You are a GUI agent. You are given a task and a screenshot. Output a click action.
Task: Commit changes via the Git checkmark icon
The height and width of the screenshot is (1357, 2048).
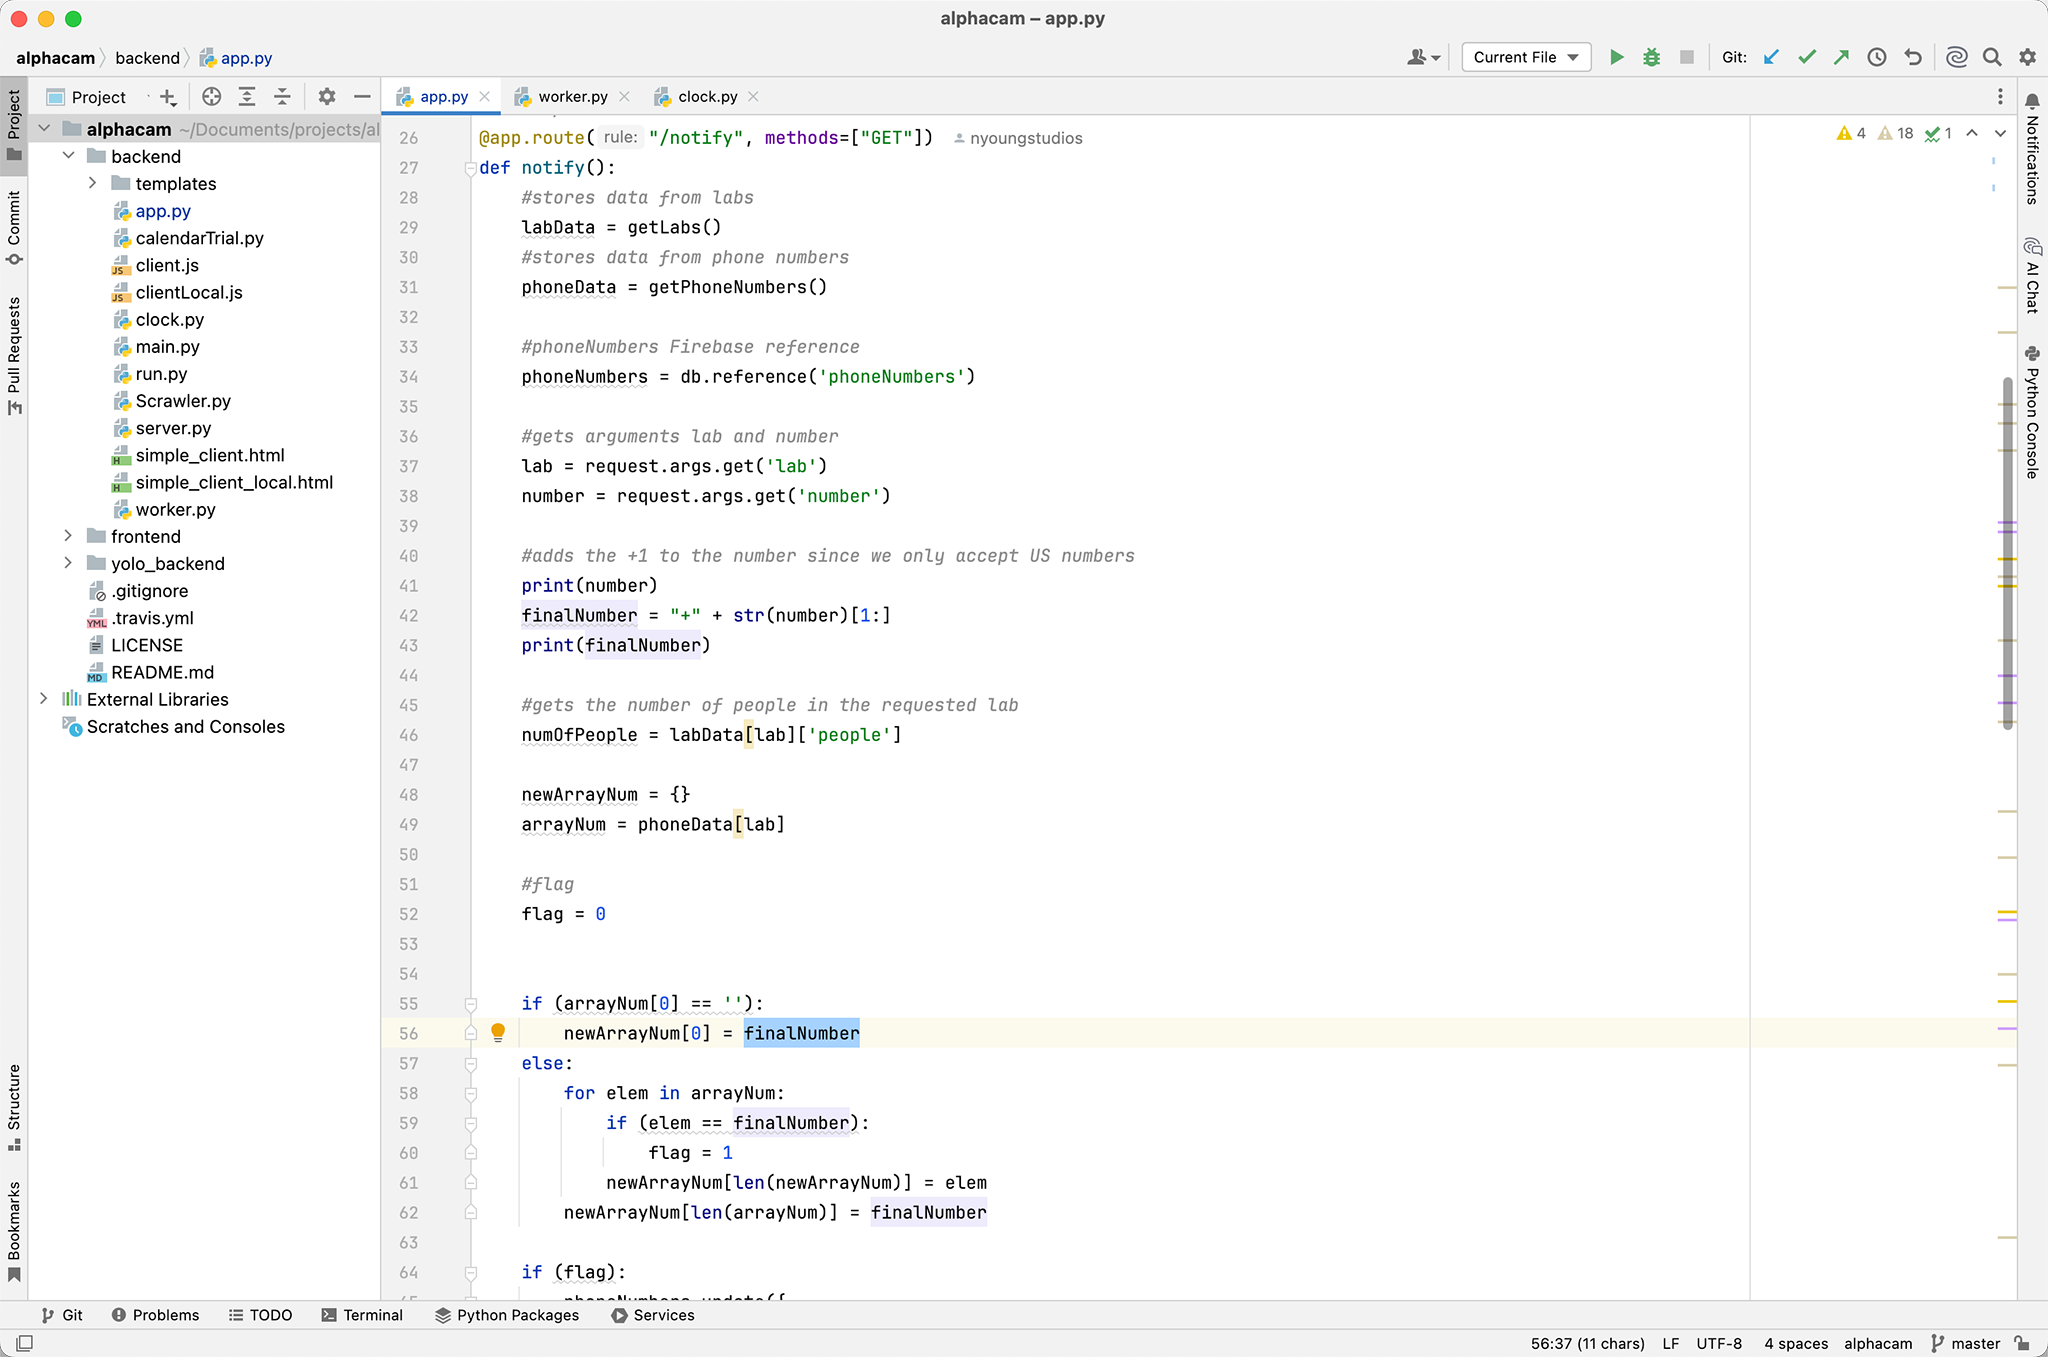coord(1806,57)
